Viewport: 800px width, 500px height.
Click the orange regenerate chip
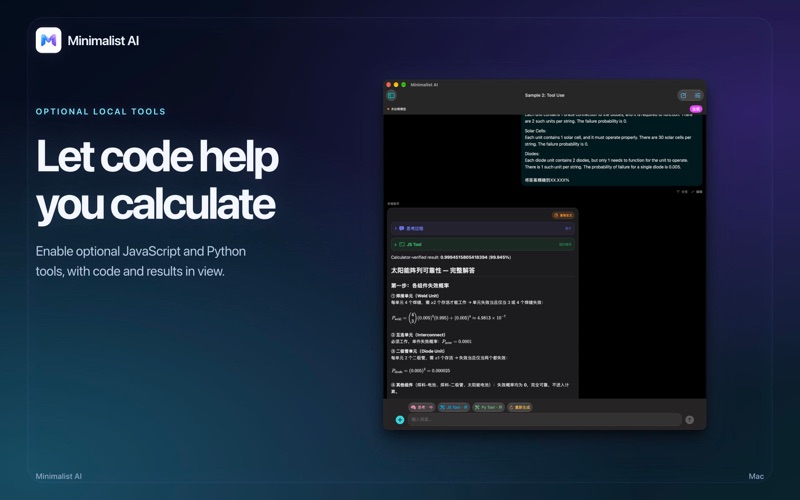519,407
